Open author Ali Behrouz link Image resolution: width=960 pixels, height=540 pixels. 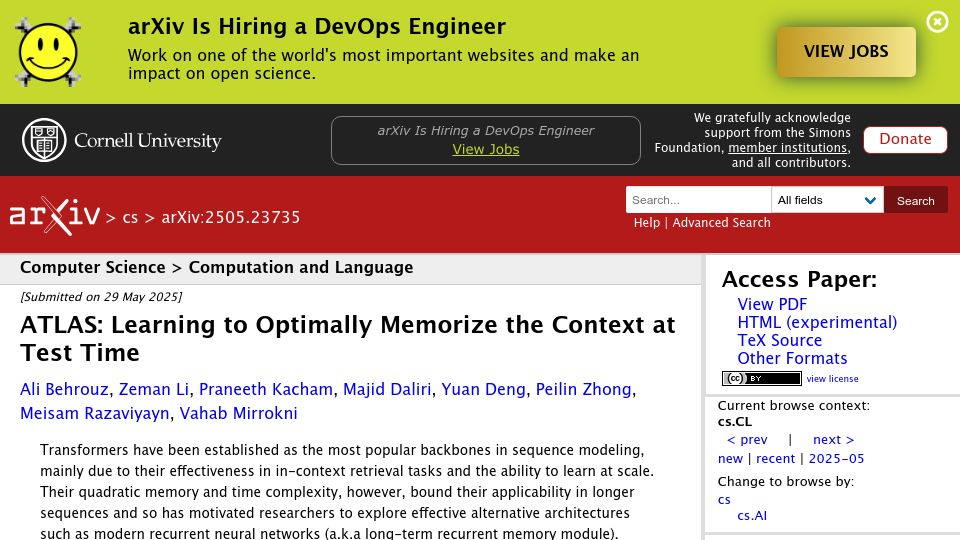point(64,389)
